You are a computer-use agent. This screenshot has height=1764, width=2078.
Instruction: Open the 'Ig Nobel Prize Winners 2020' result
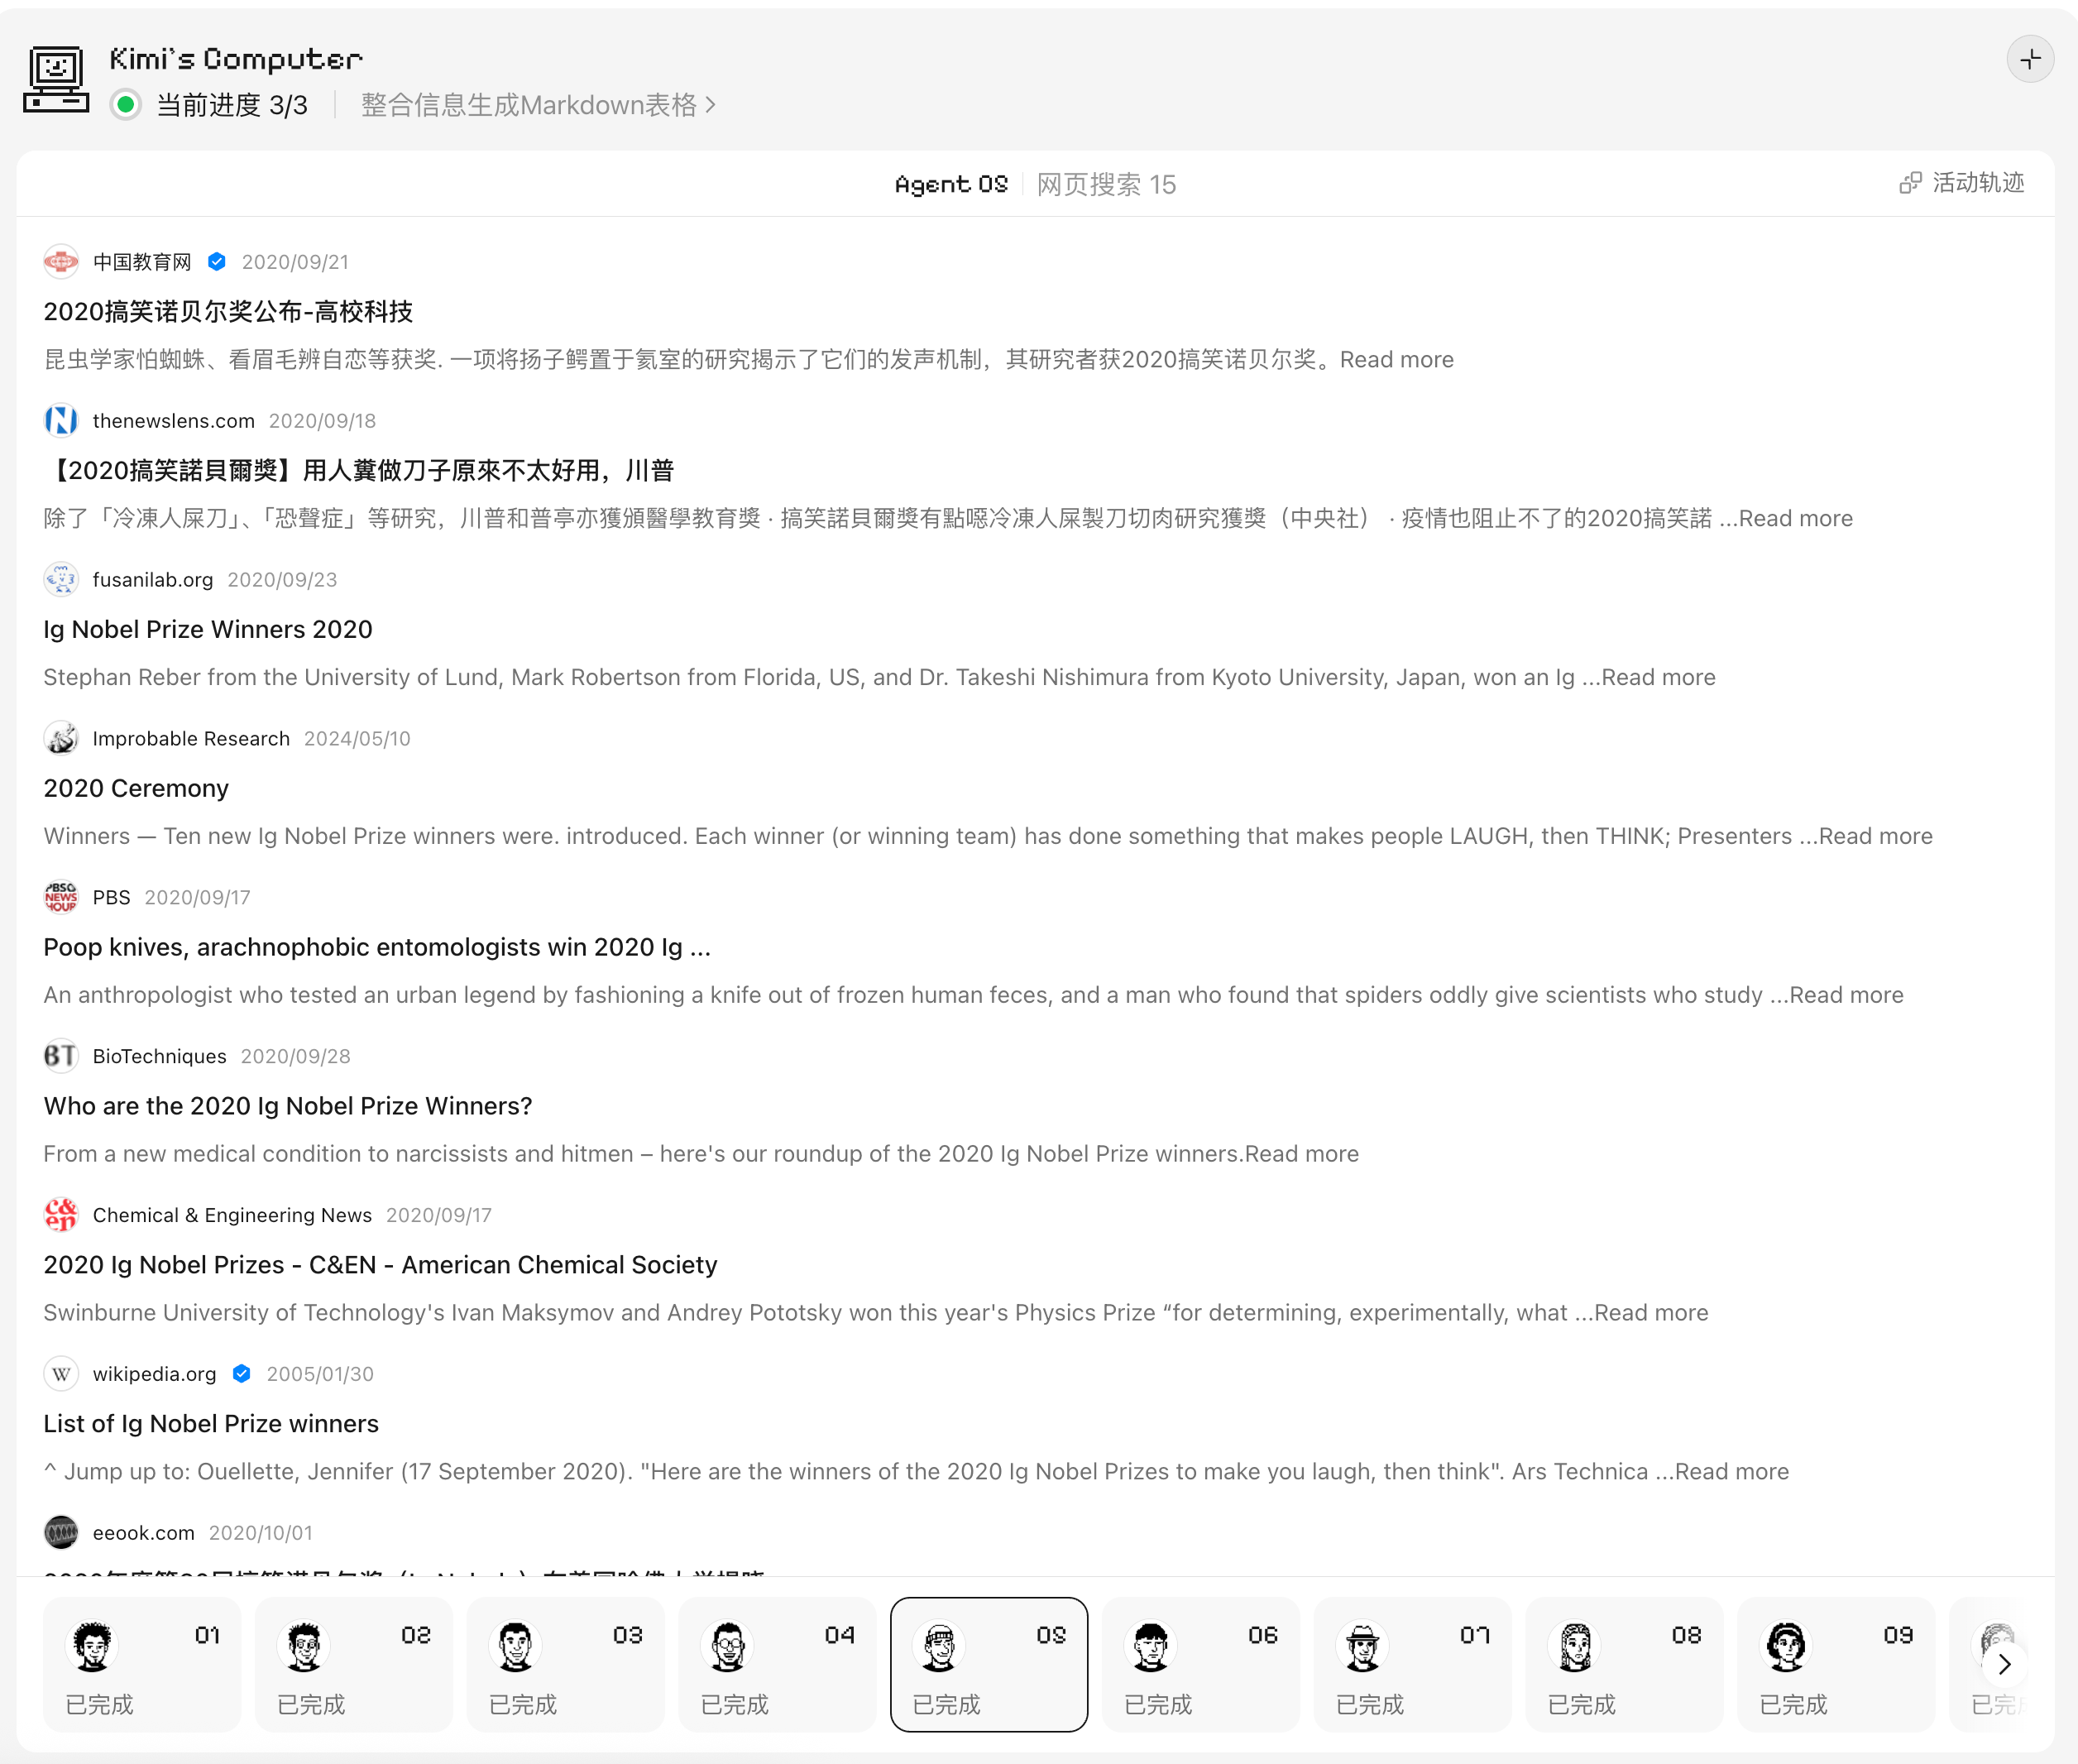208,630
